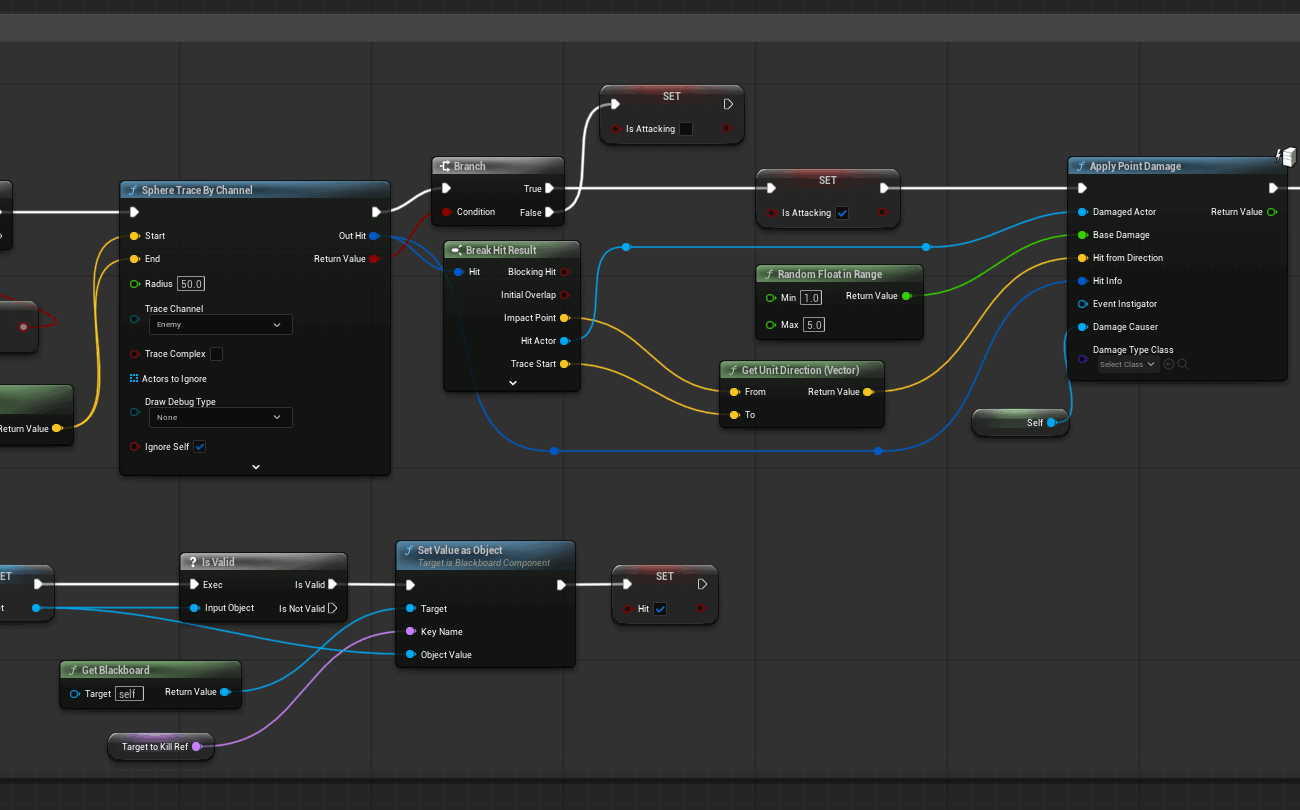The height and width of the screenshot is (810, 1300).
Task: Click Self node output pin
Action: [1051, 423]
